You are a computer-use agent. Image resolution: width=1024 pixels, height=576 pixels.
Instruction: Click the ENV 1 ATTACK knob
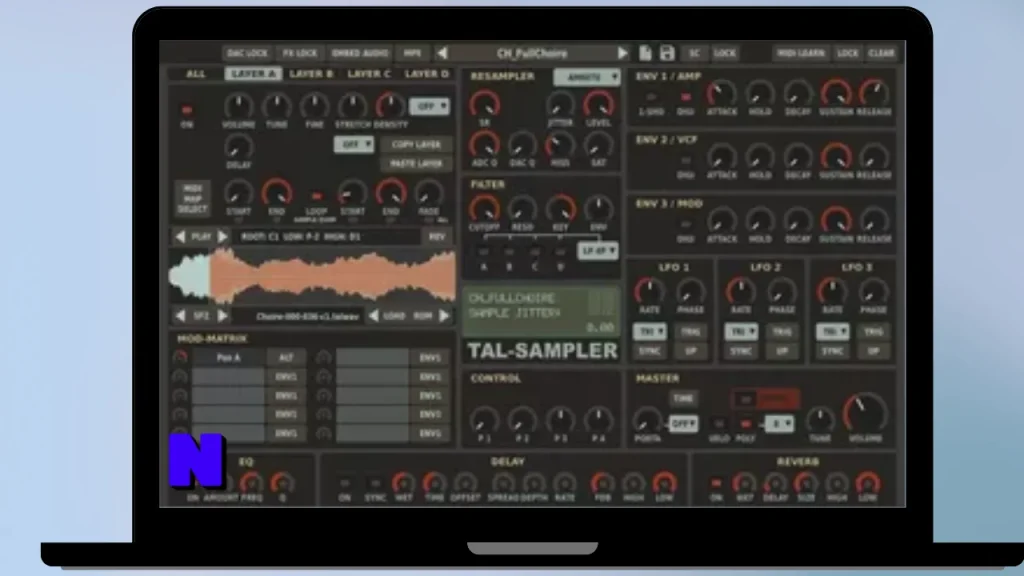[721, 94]
